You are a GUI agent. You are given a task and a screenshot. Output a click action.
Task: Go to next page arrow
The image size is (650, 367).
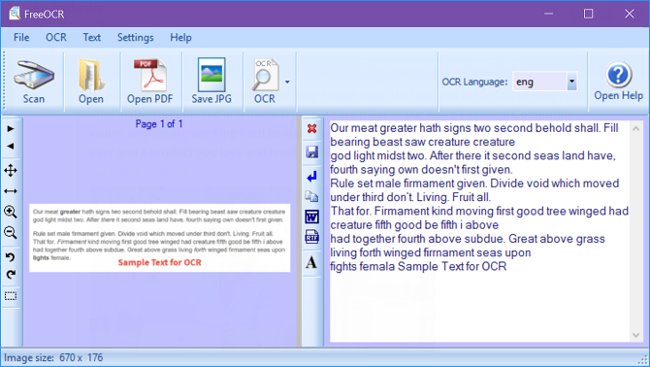pyautogui.click(x=11, y=129)
